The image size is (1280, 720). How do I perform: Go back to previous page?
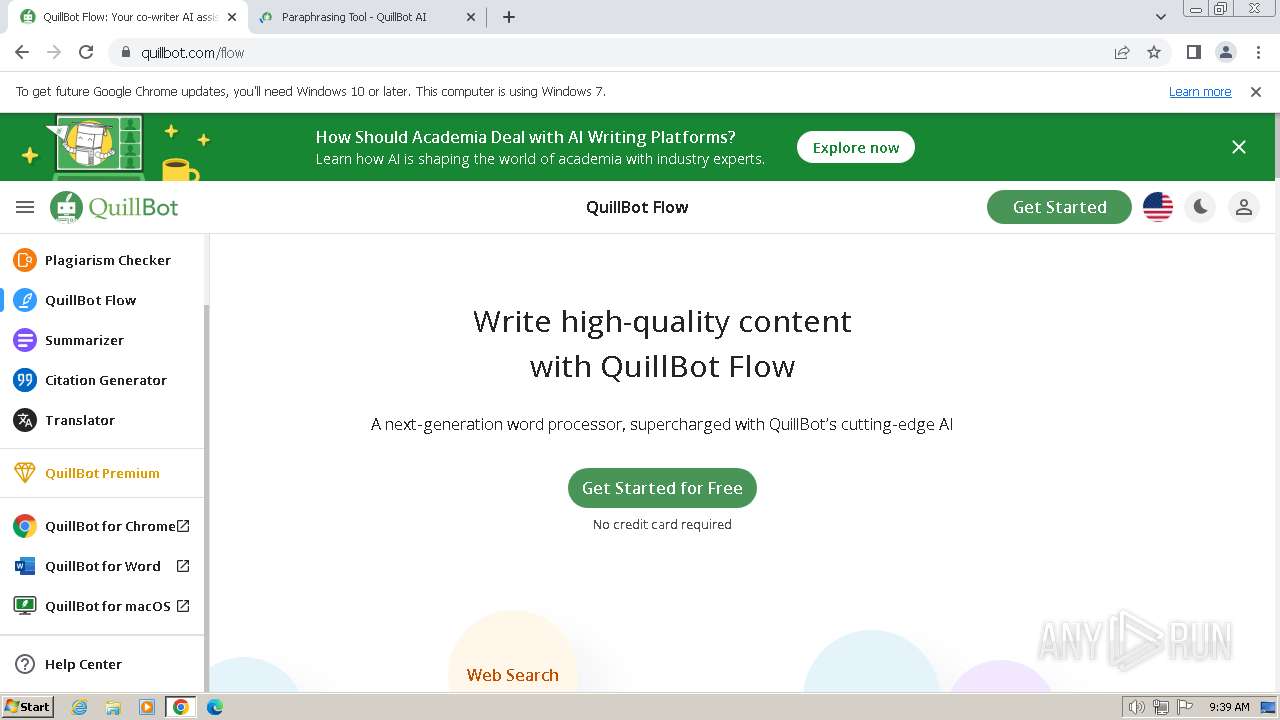[x=22, y=52]
